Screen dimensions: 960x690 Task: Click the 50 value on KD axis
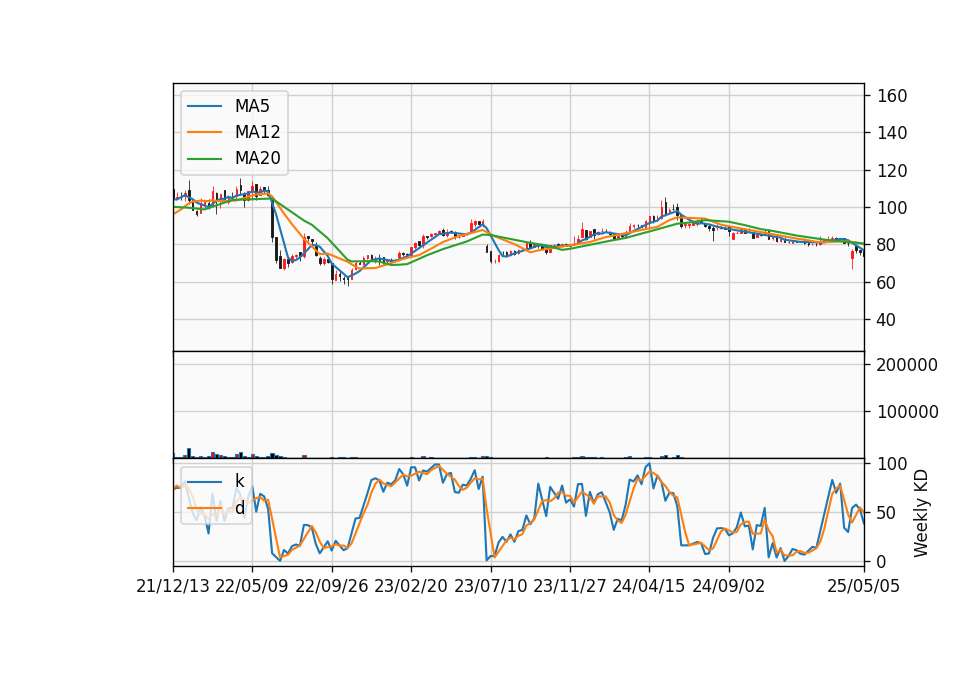[887, 513]
